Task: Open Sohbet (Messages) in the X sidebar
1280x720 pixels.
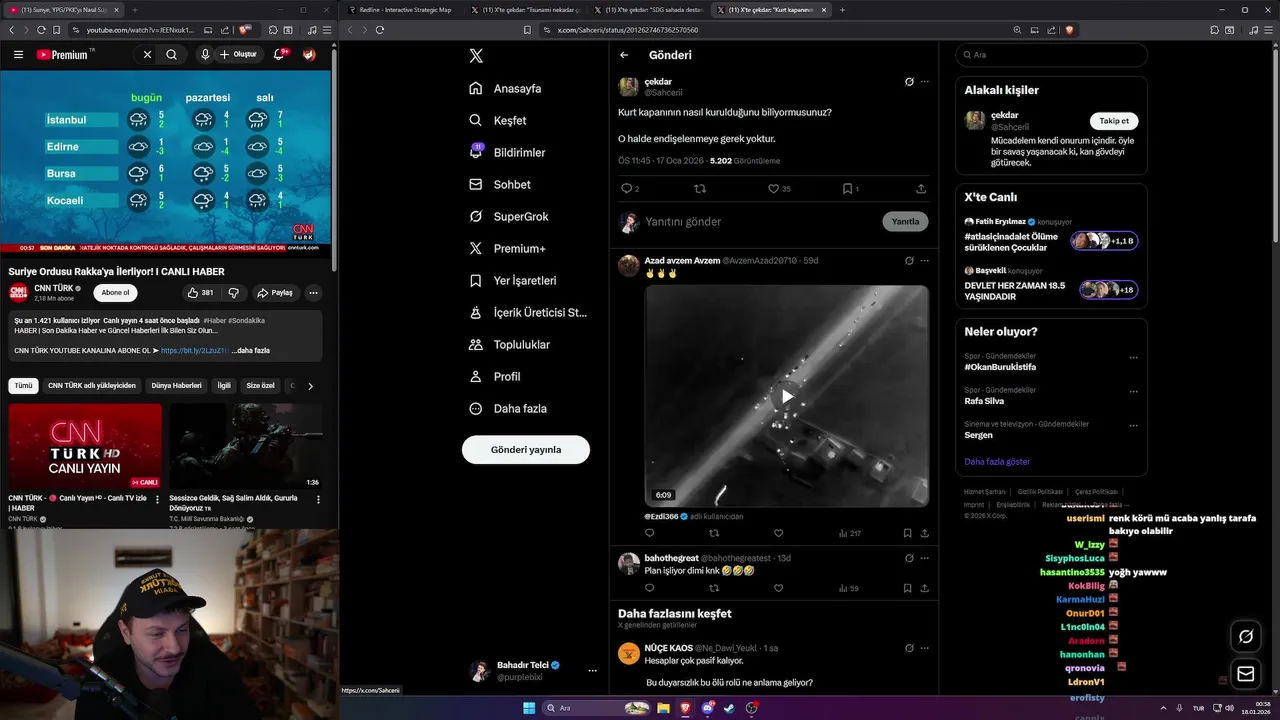Action: click(x=499, y=184)
